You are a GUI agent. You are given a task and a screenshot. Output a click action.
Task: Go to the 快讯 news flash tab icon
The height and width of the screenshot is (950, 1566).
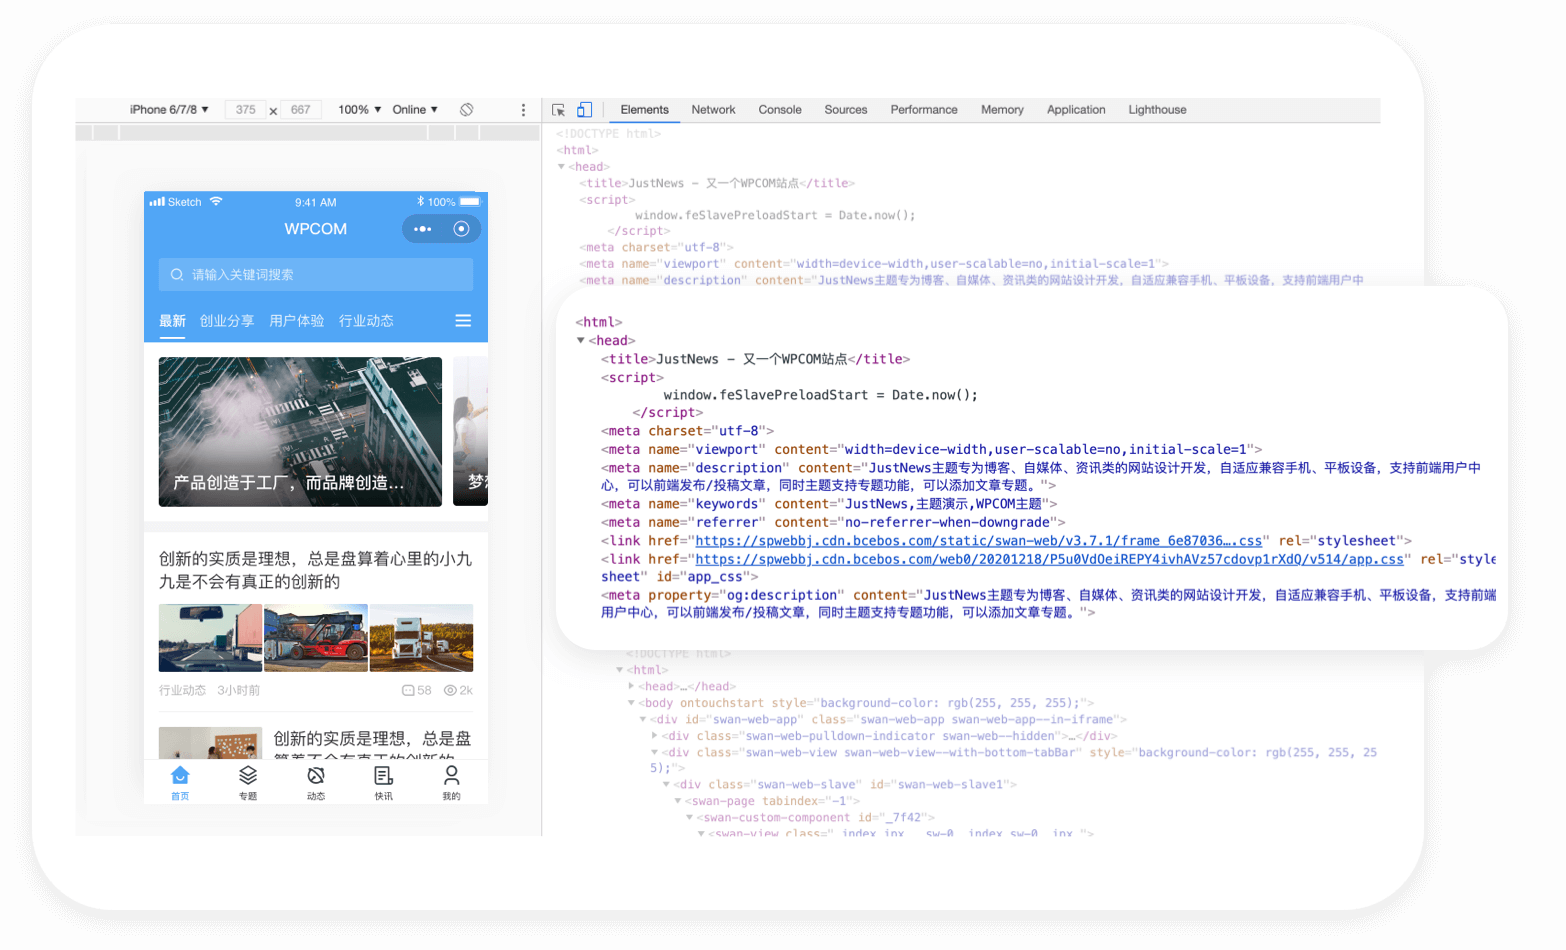click(x=384, y=776)
